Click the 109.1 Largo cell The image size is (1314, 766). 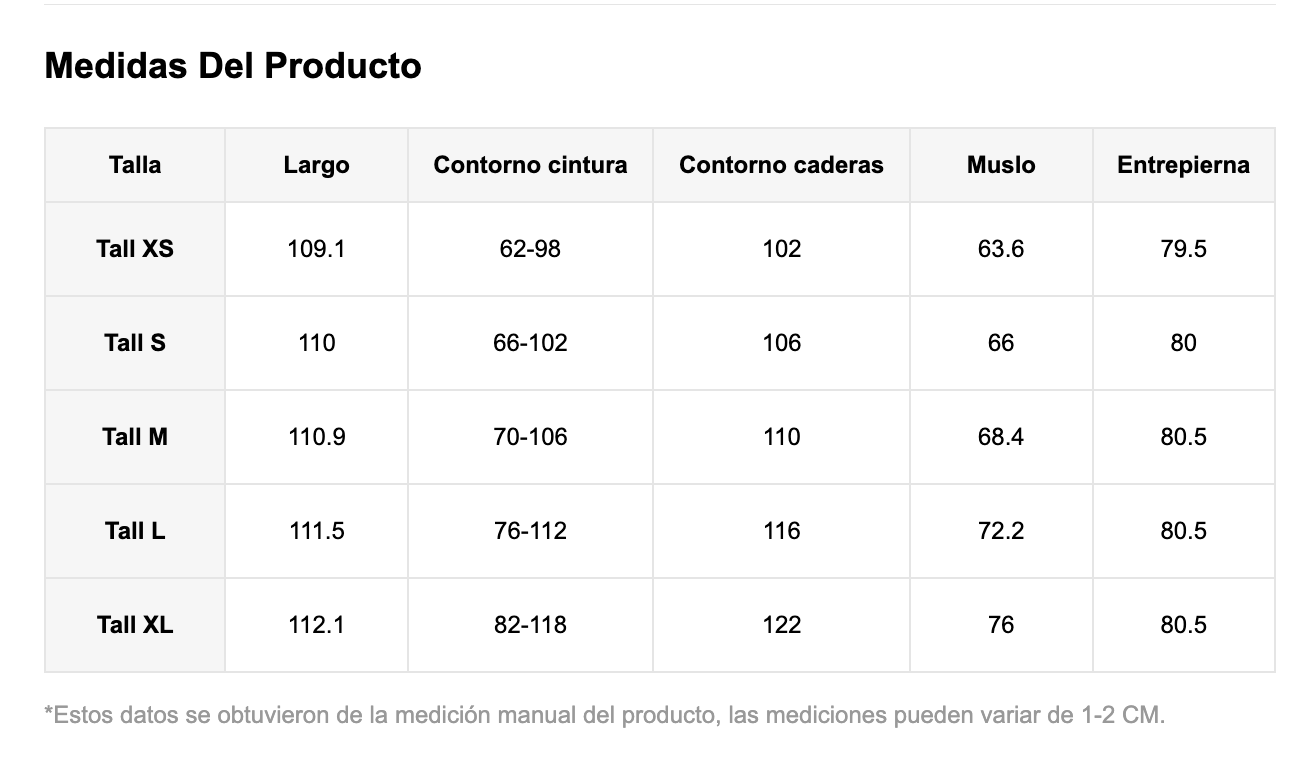pyautogui.click(x=316, y=249)
